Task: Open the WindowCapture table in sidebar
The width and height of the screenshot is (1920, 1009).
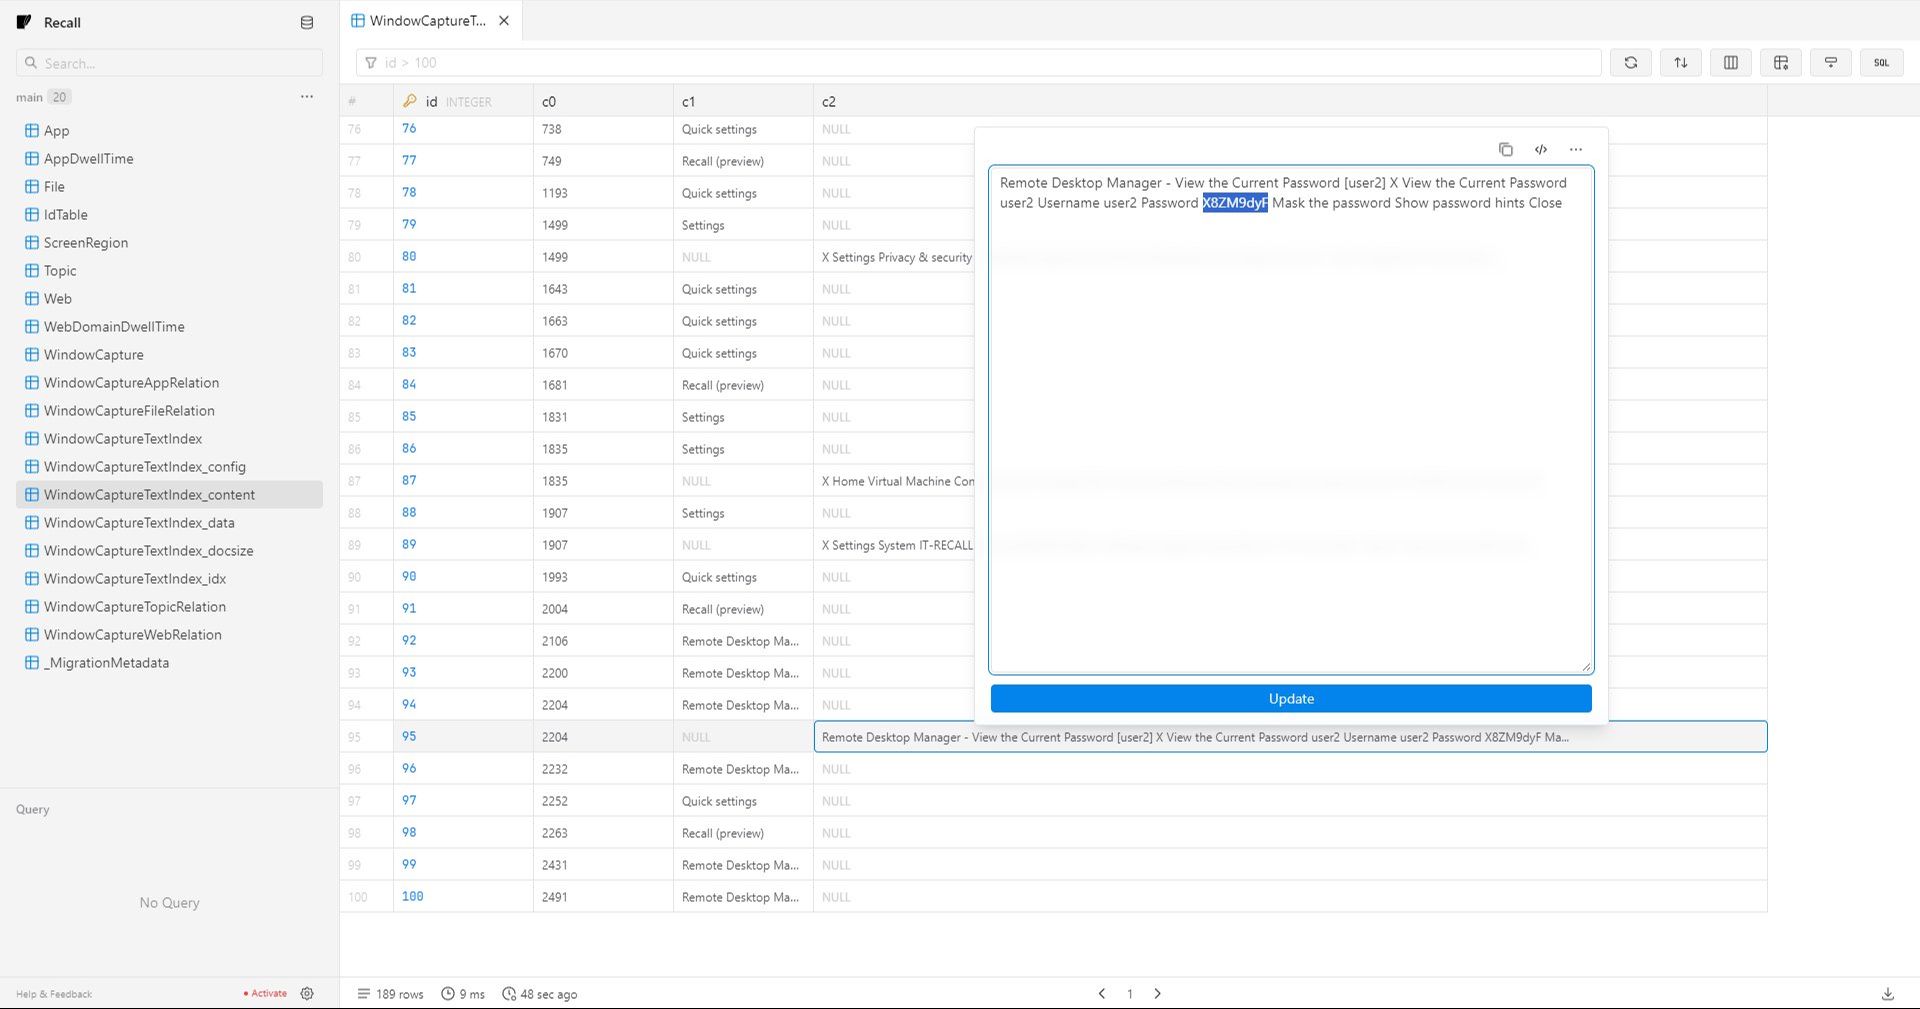Action: click(93, 355)
